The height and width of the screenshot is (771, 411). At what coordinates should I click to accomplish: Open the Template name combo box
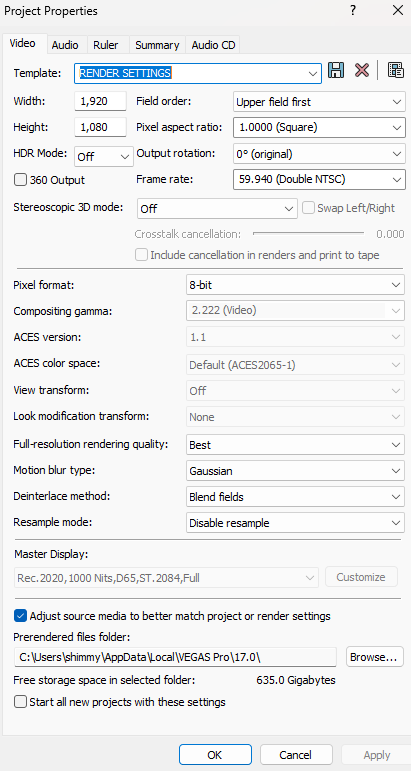click(x=198, y=73)
